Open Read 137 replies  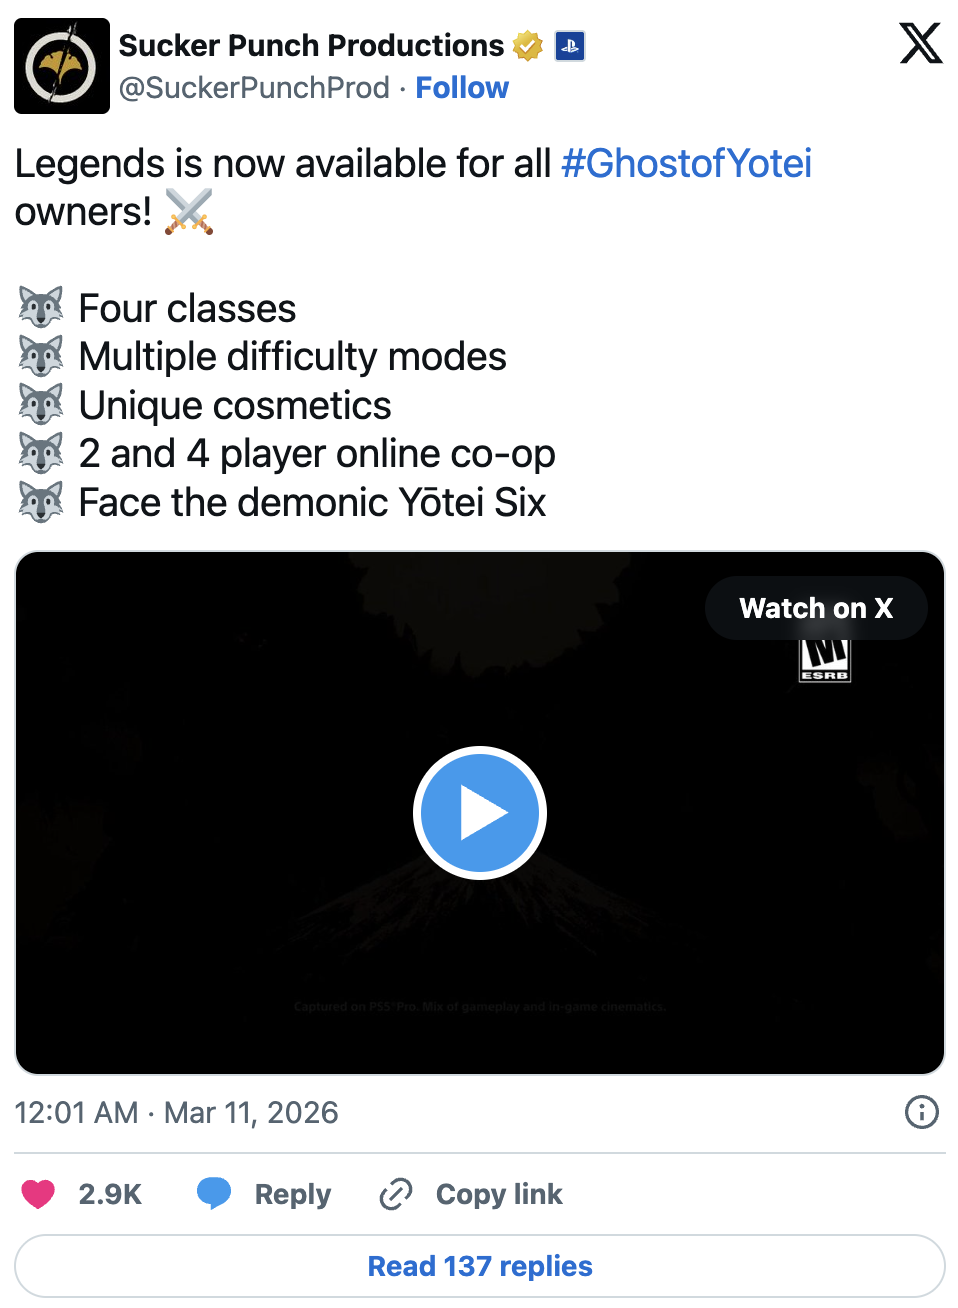(480, 1266)
